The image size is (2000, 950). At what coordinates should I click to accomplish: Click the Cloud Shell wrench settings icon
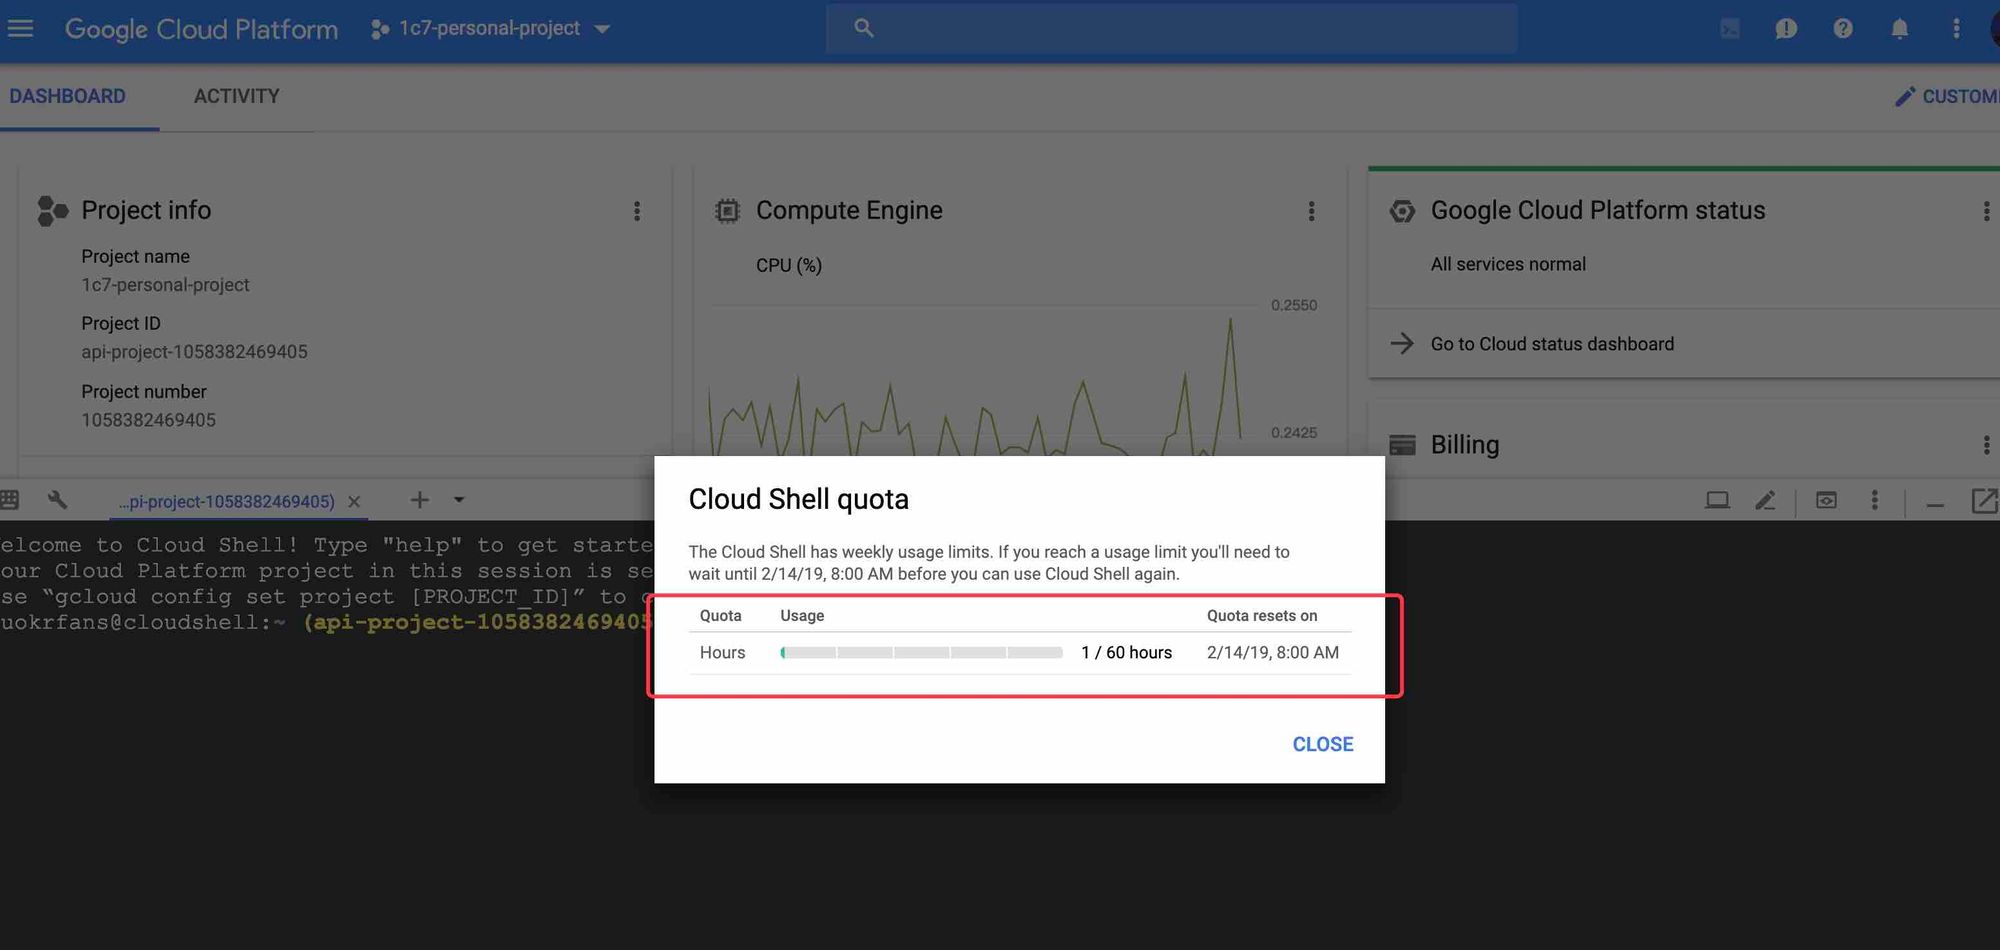[57, 500]
